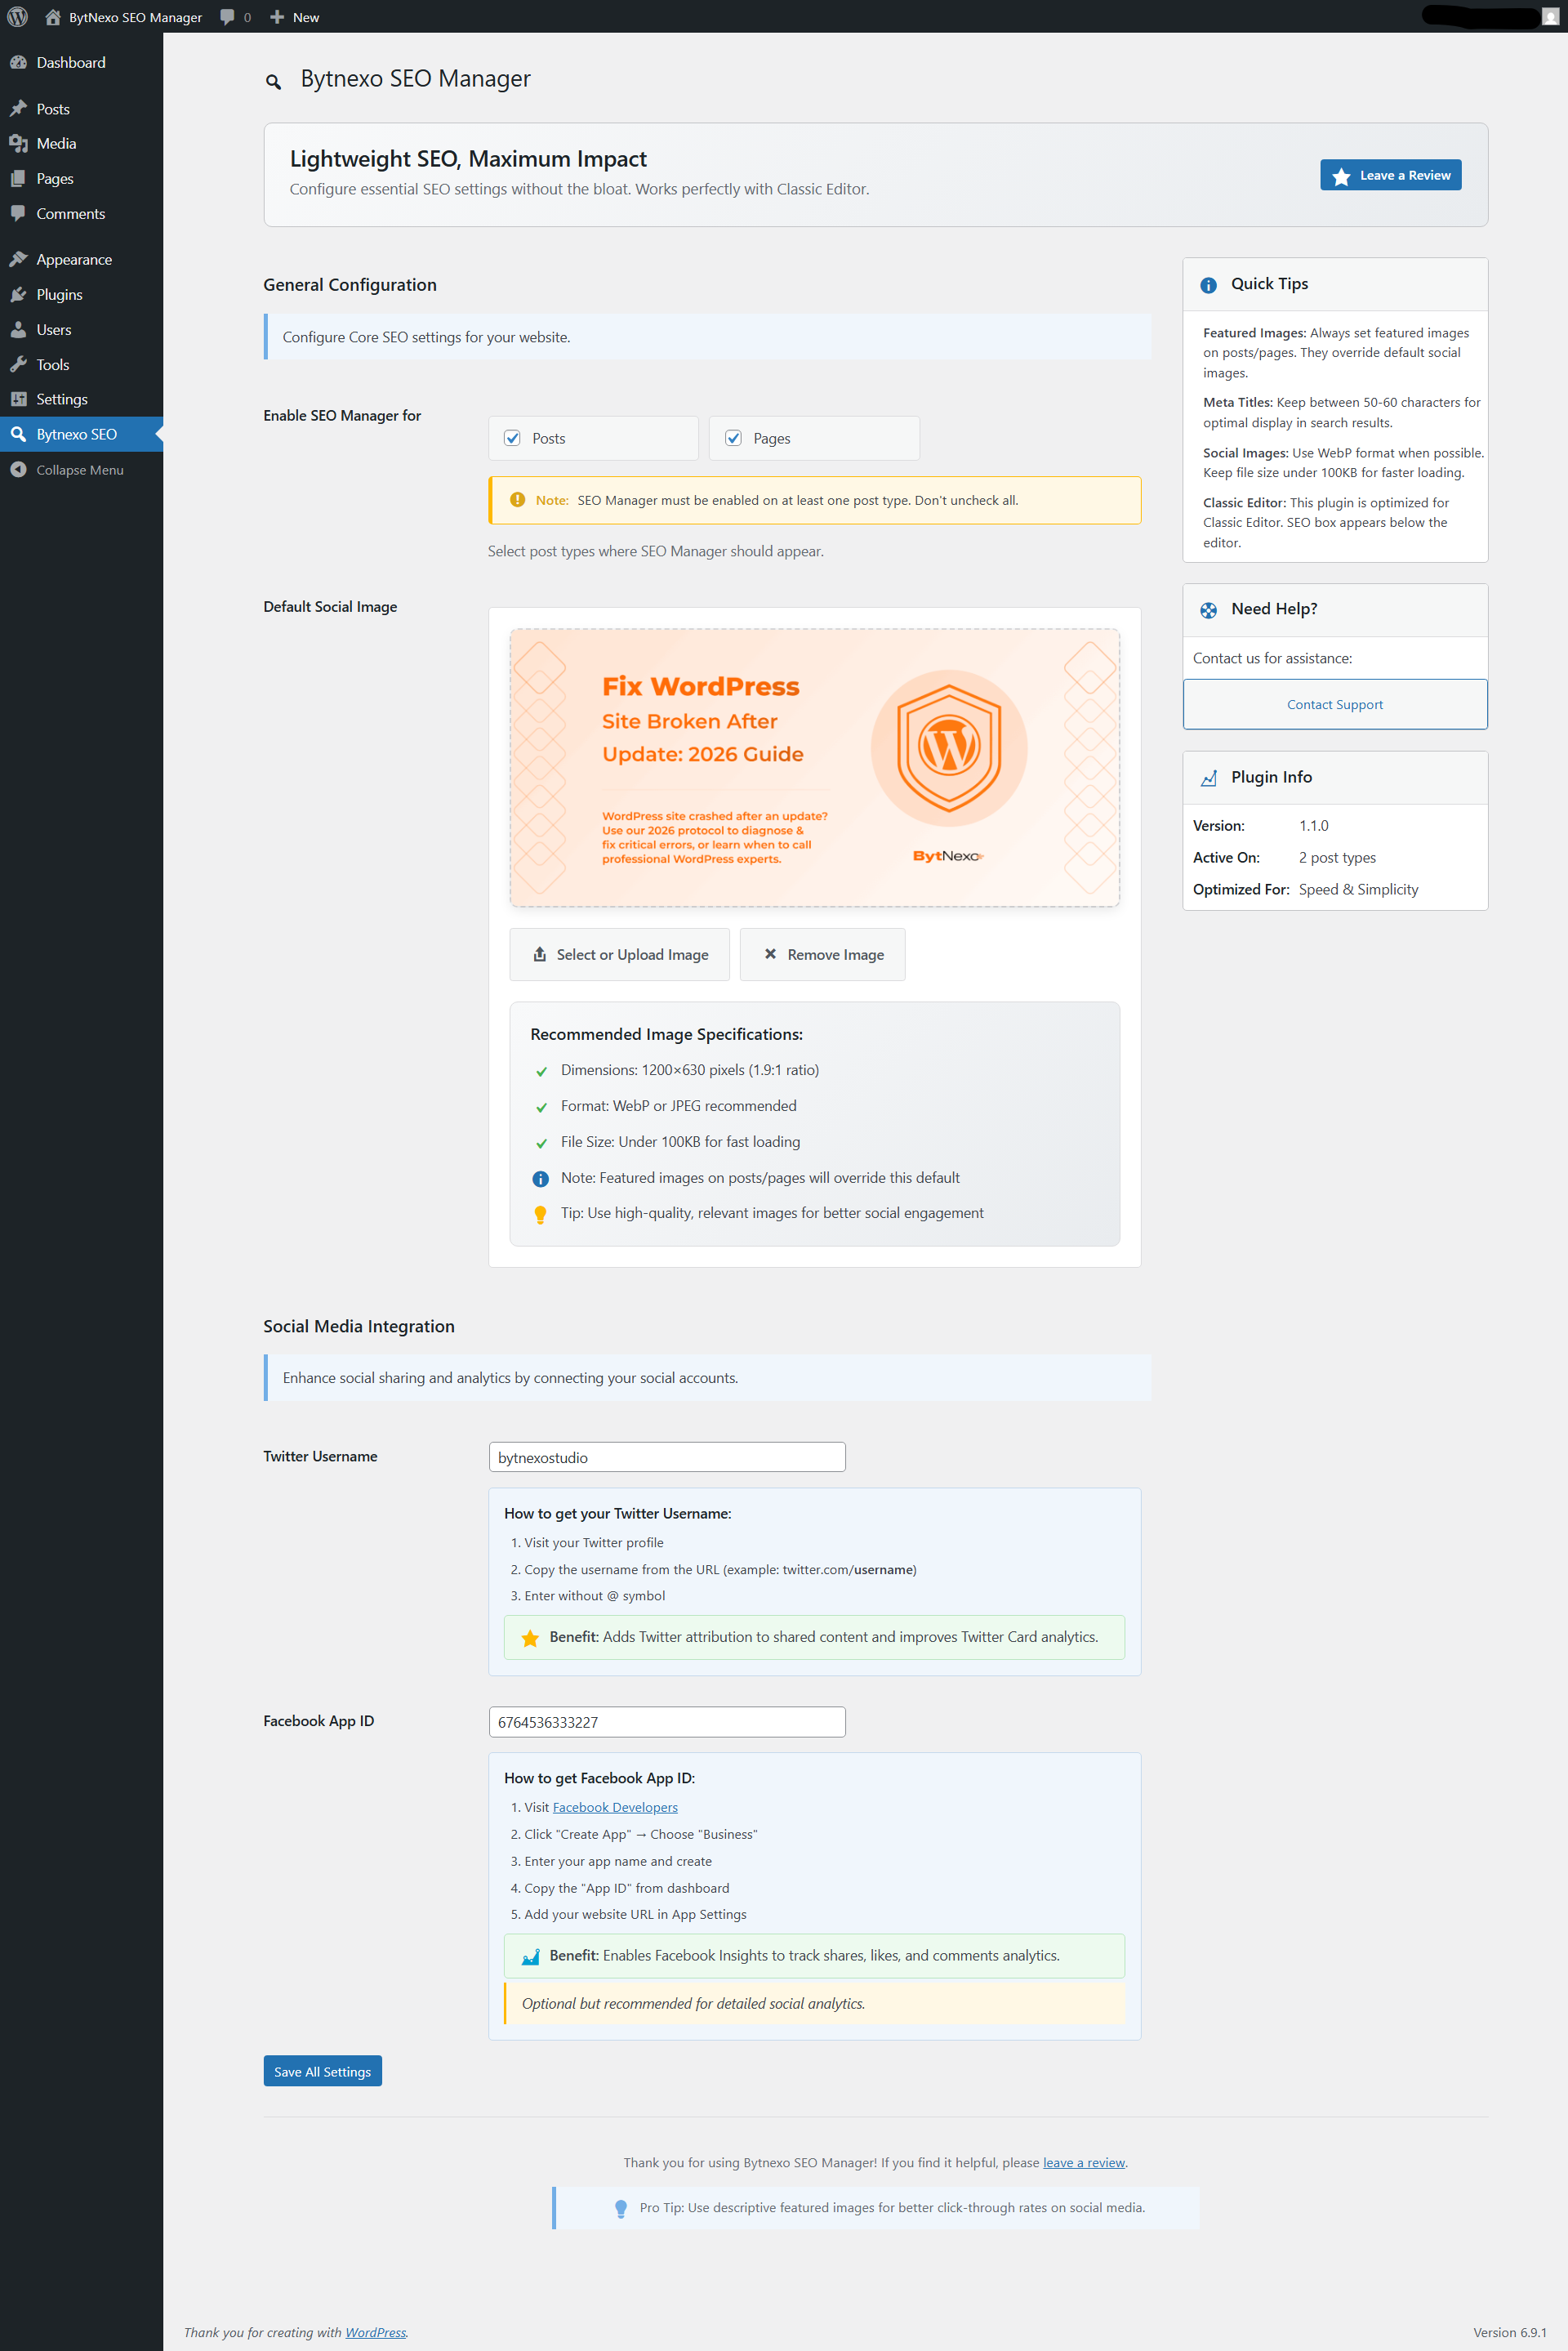Click the Media library icon in sidebar

click(20, 143)
